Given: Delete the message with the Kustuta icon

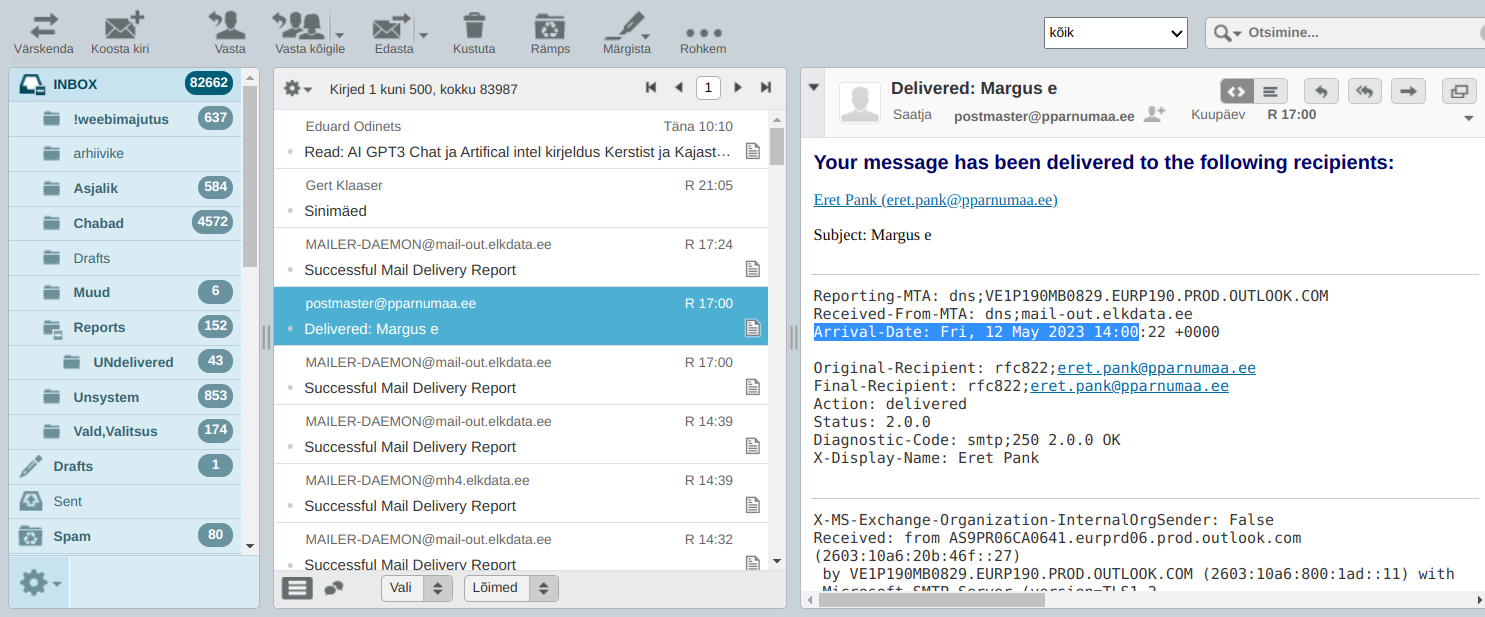Looking at the screenshot, I should [x=474, y=33].
